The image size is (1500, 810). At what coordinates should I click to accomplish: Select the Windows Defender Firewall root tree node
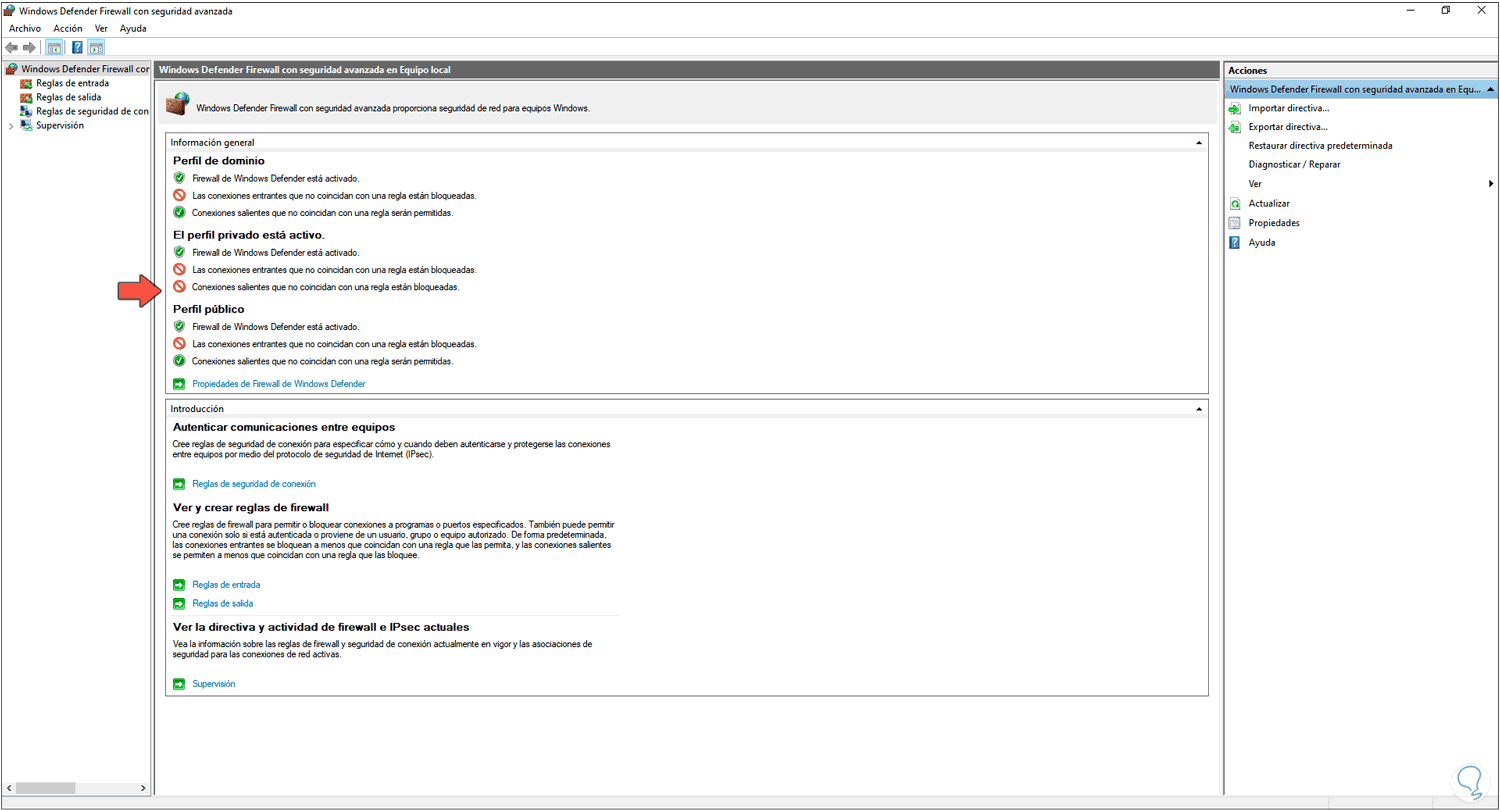coord(78,69)
